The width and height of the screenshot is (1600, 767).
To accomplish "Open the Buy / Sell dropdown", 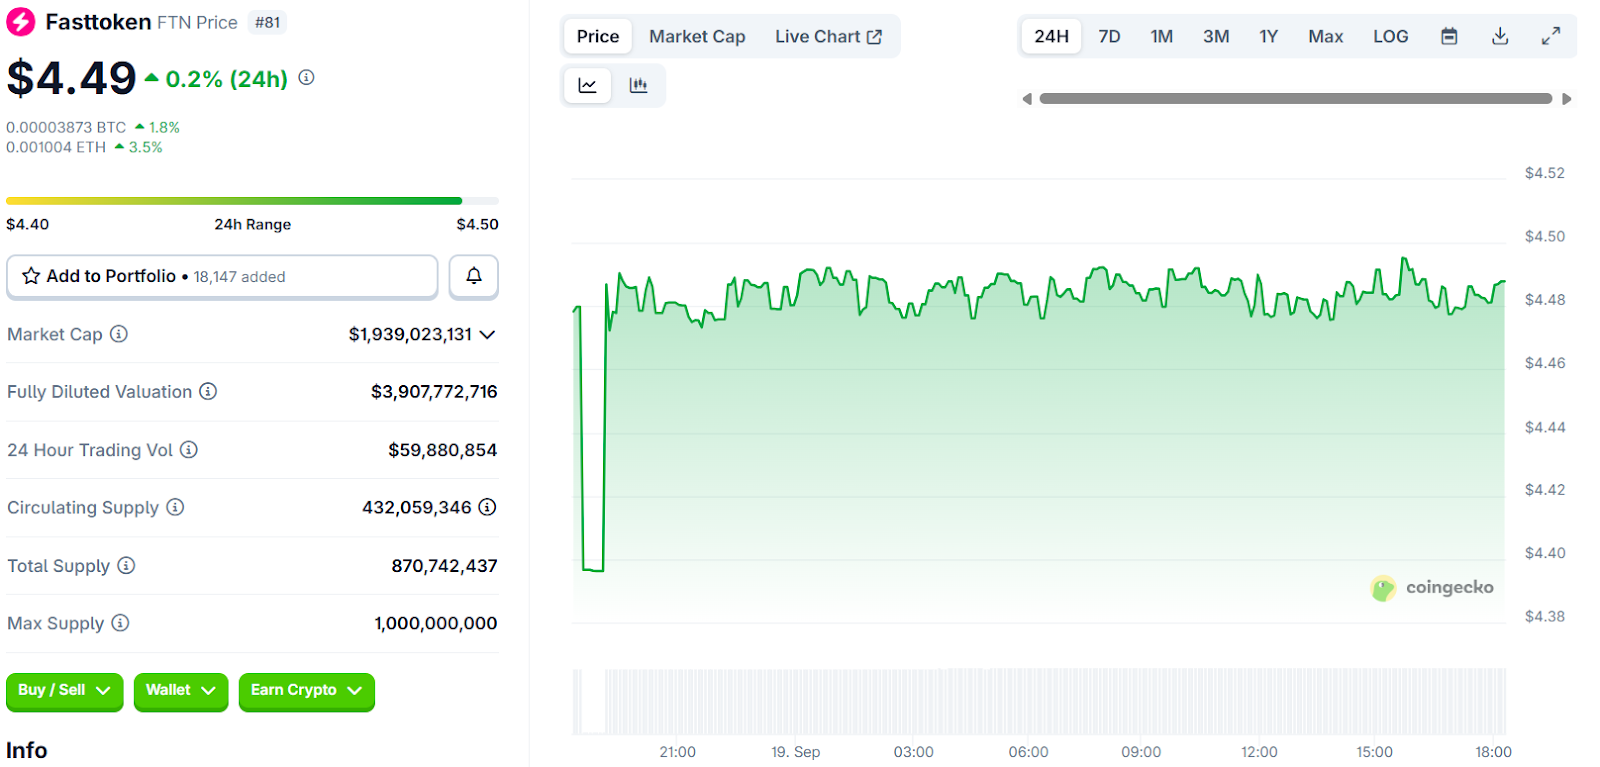I will [x=65, y=691].
